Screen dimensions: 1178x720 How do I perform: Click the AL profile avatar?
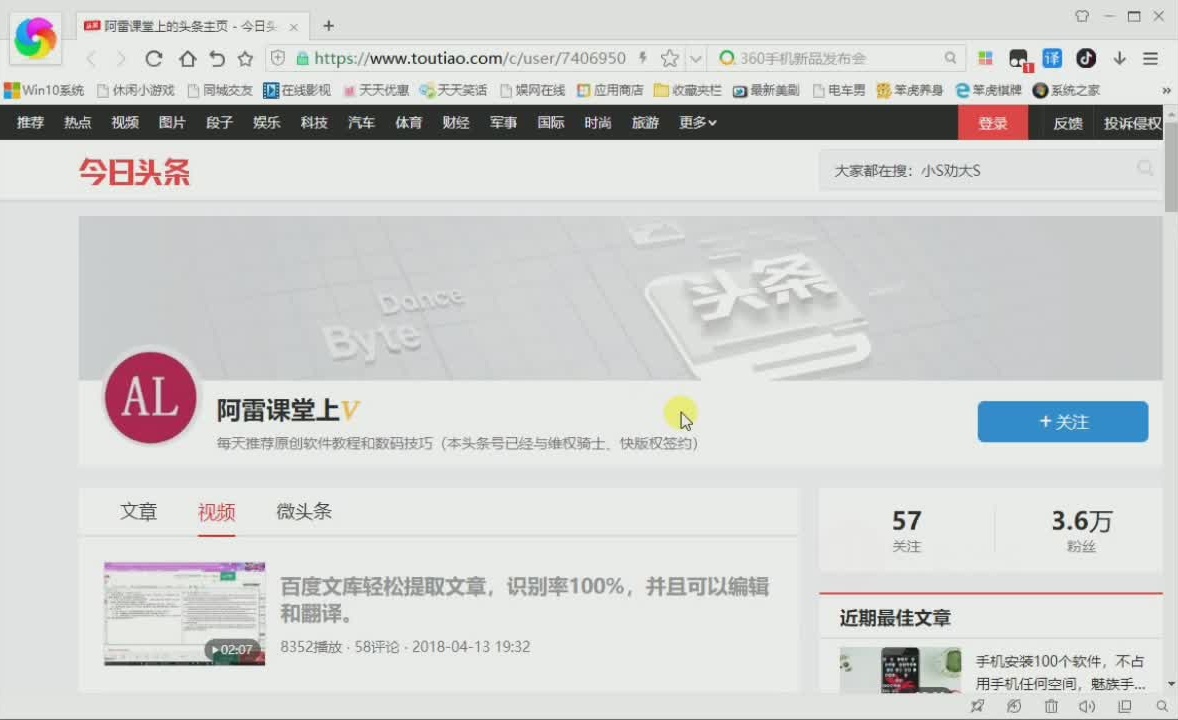click(151, 398)
